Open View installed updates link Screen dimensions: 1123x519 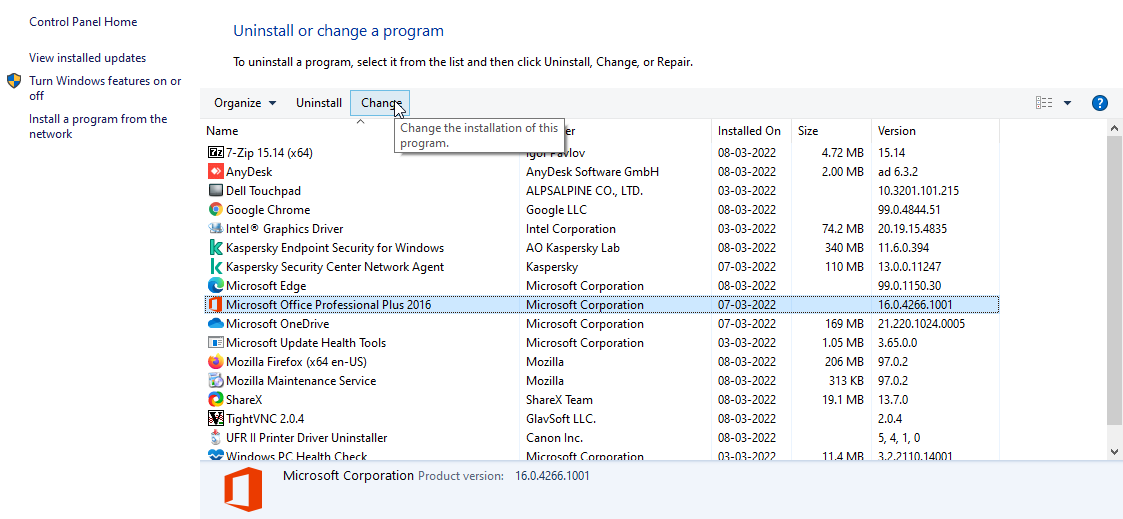[87, 58]
